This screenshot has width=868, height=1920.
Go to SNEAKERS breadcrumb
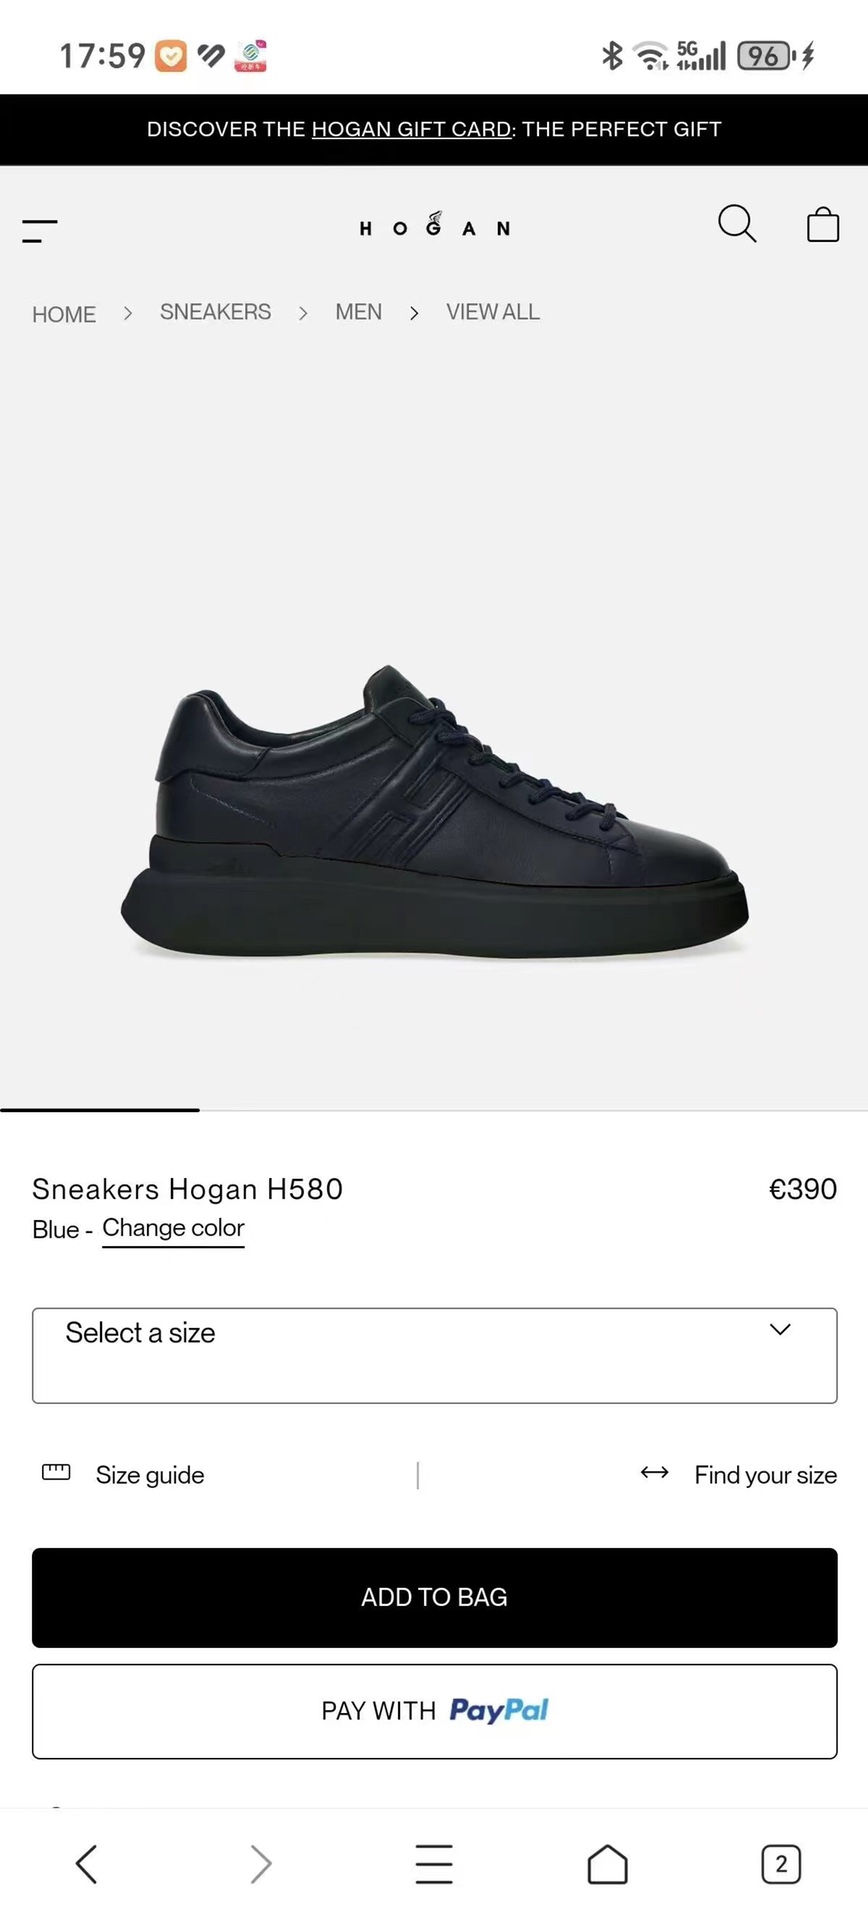215,312
